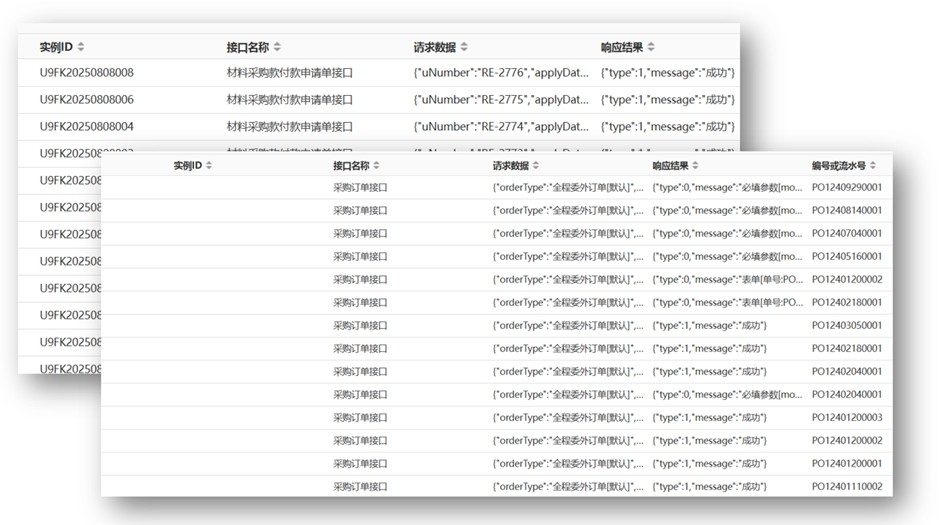This screenshot has width=940, height=525.
Task: Click 必填参数 error response in row PO12409290001
Action: click(727, 188)
